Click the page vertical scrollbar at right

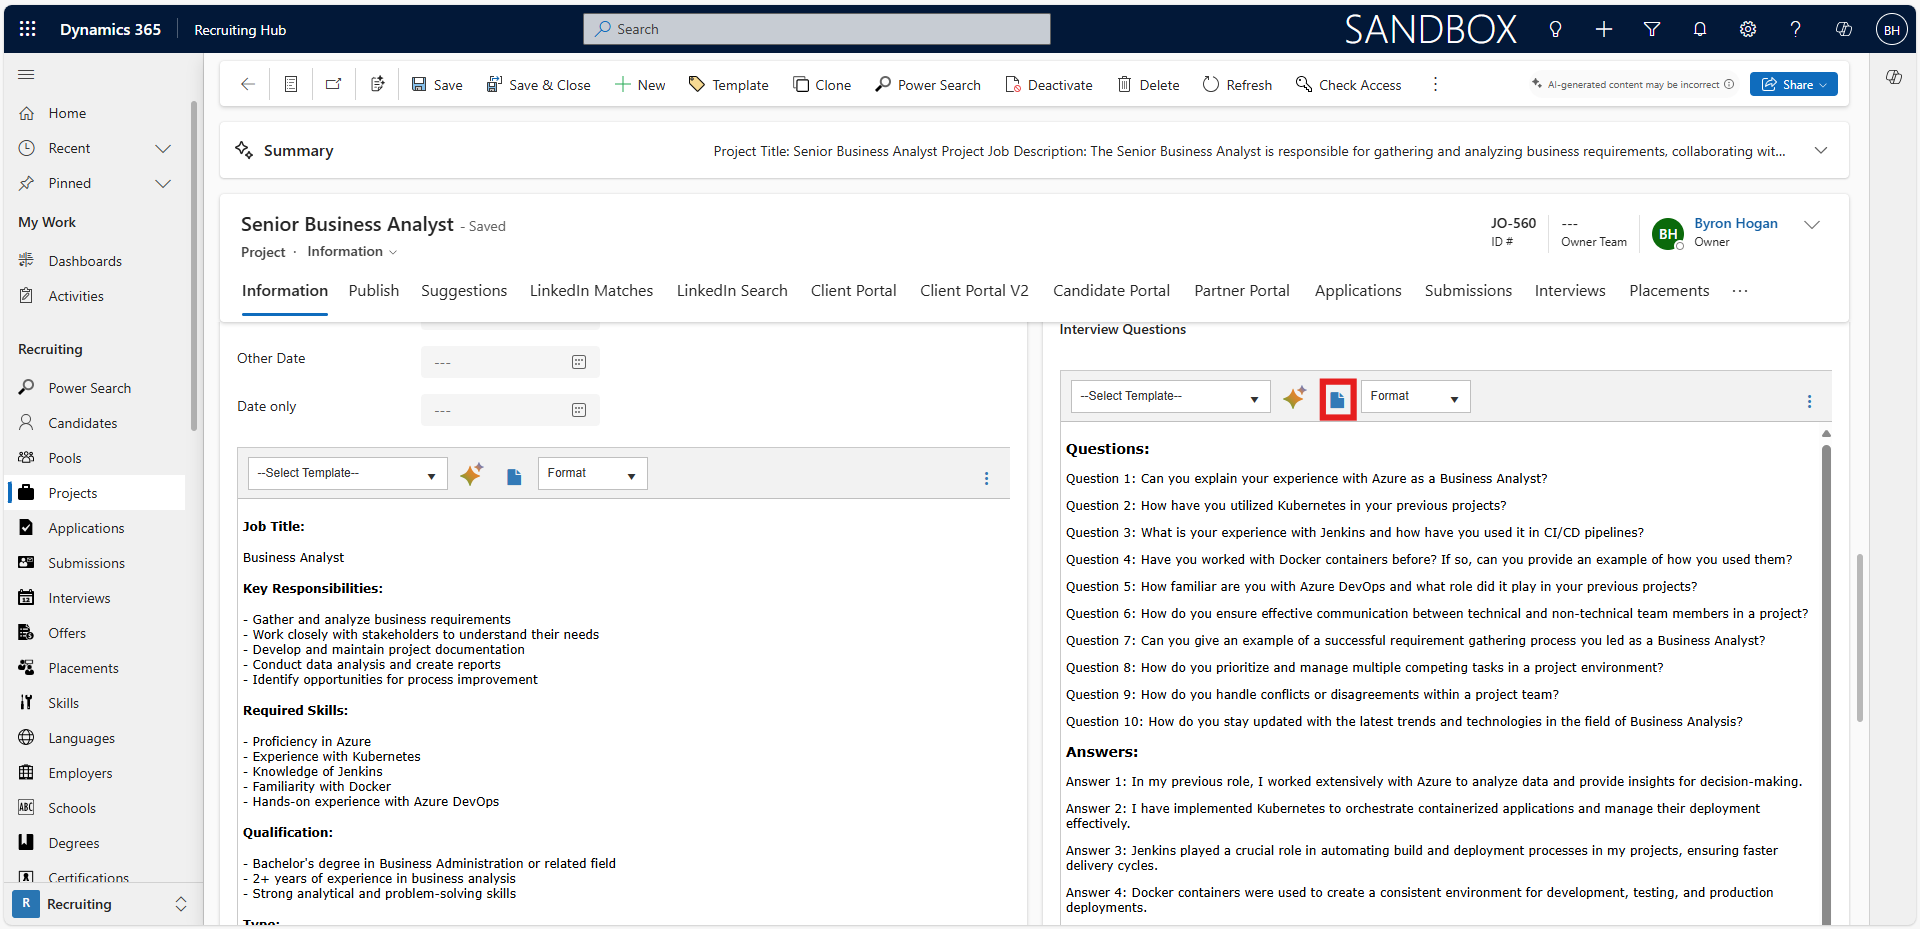(x=1860, y=638)
